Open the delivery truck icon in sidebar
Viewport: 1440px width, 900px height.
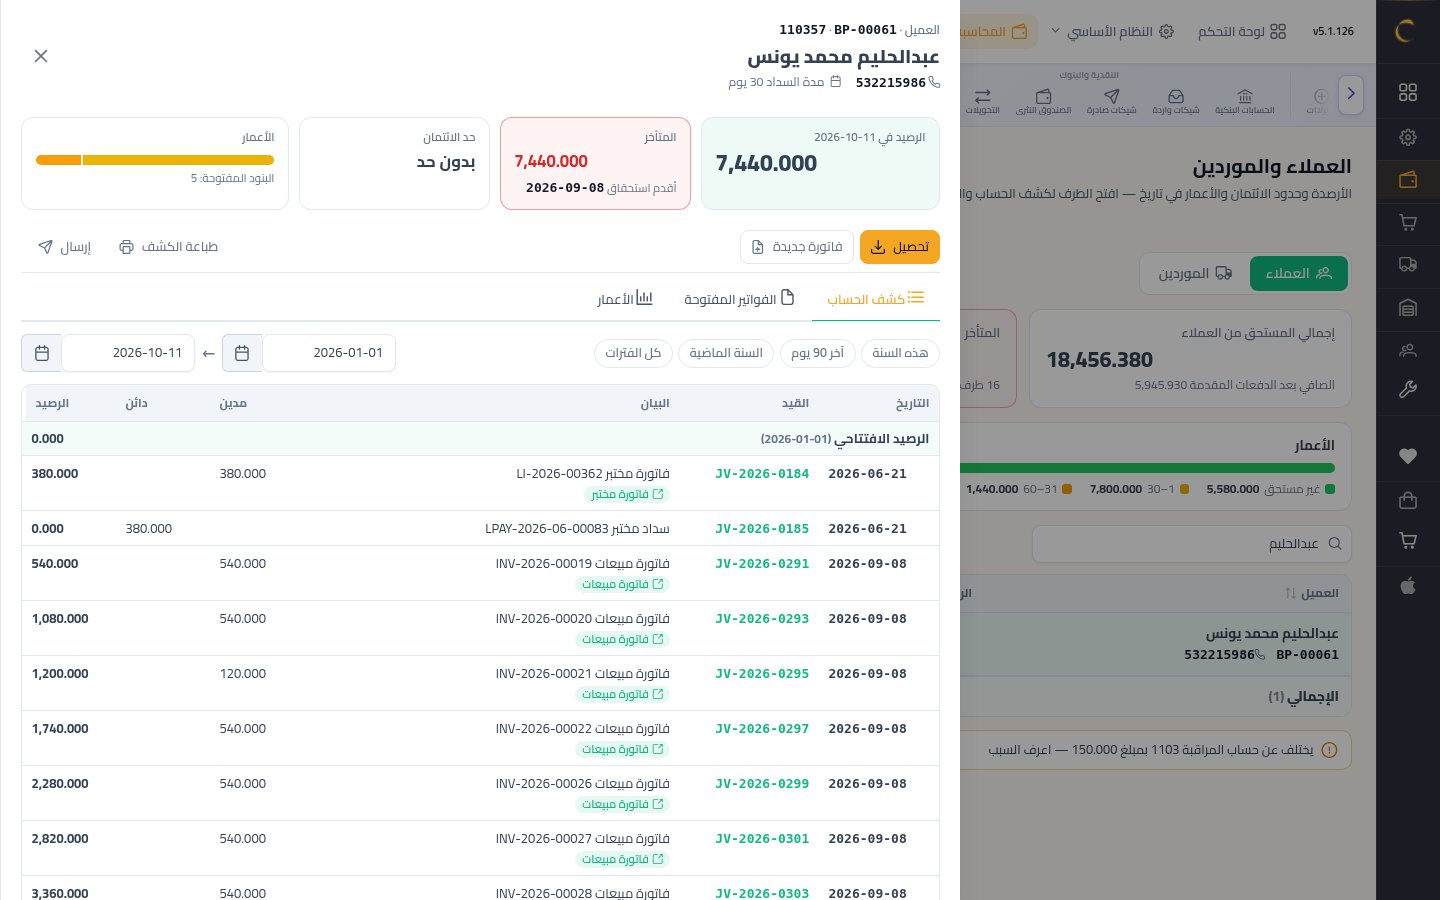tap(1408, 264)
